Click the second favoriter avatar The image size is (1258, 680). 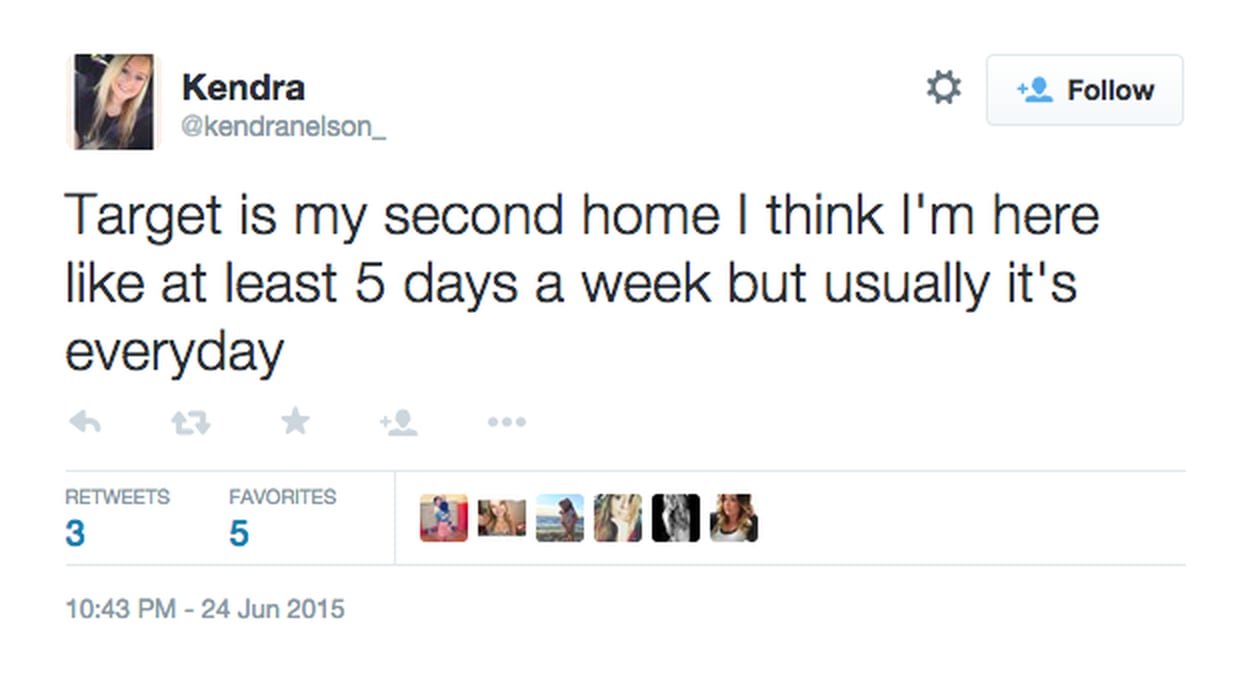(501, 518)
